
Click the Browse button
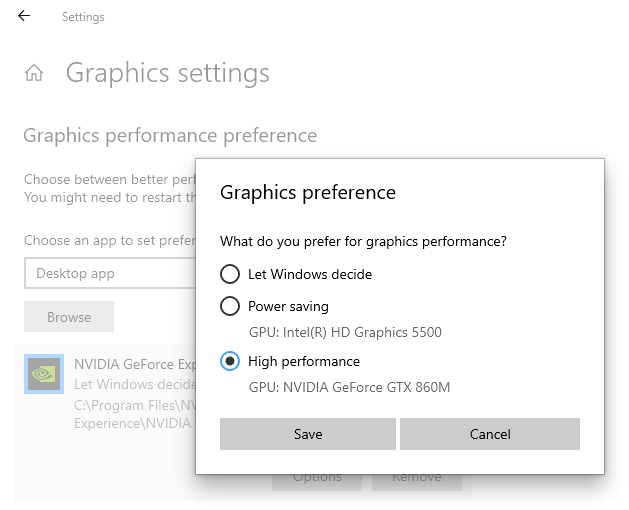(69, 317)
